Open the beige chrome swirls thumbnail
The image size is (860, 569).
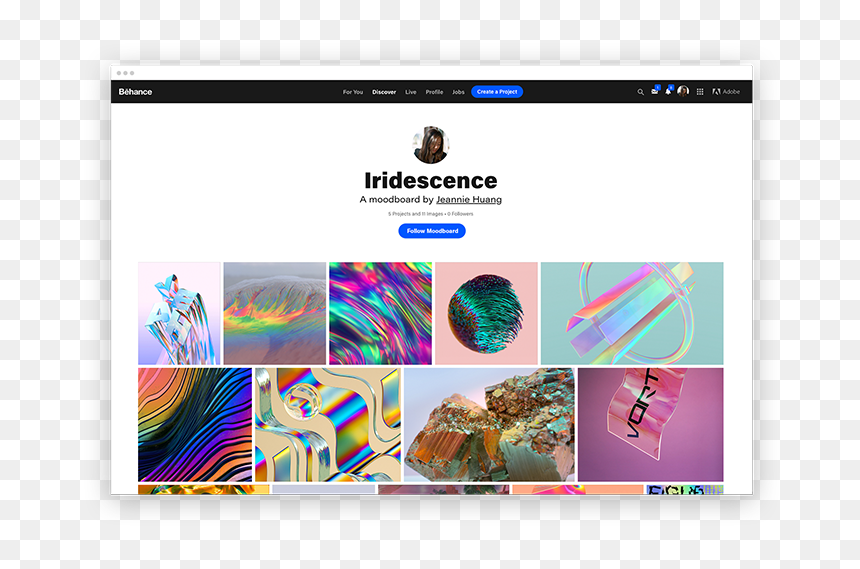pos(328,425)
